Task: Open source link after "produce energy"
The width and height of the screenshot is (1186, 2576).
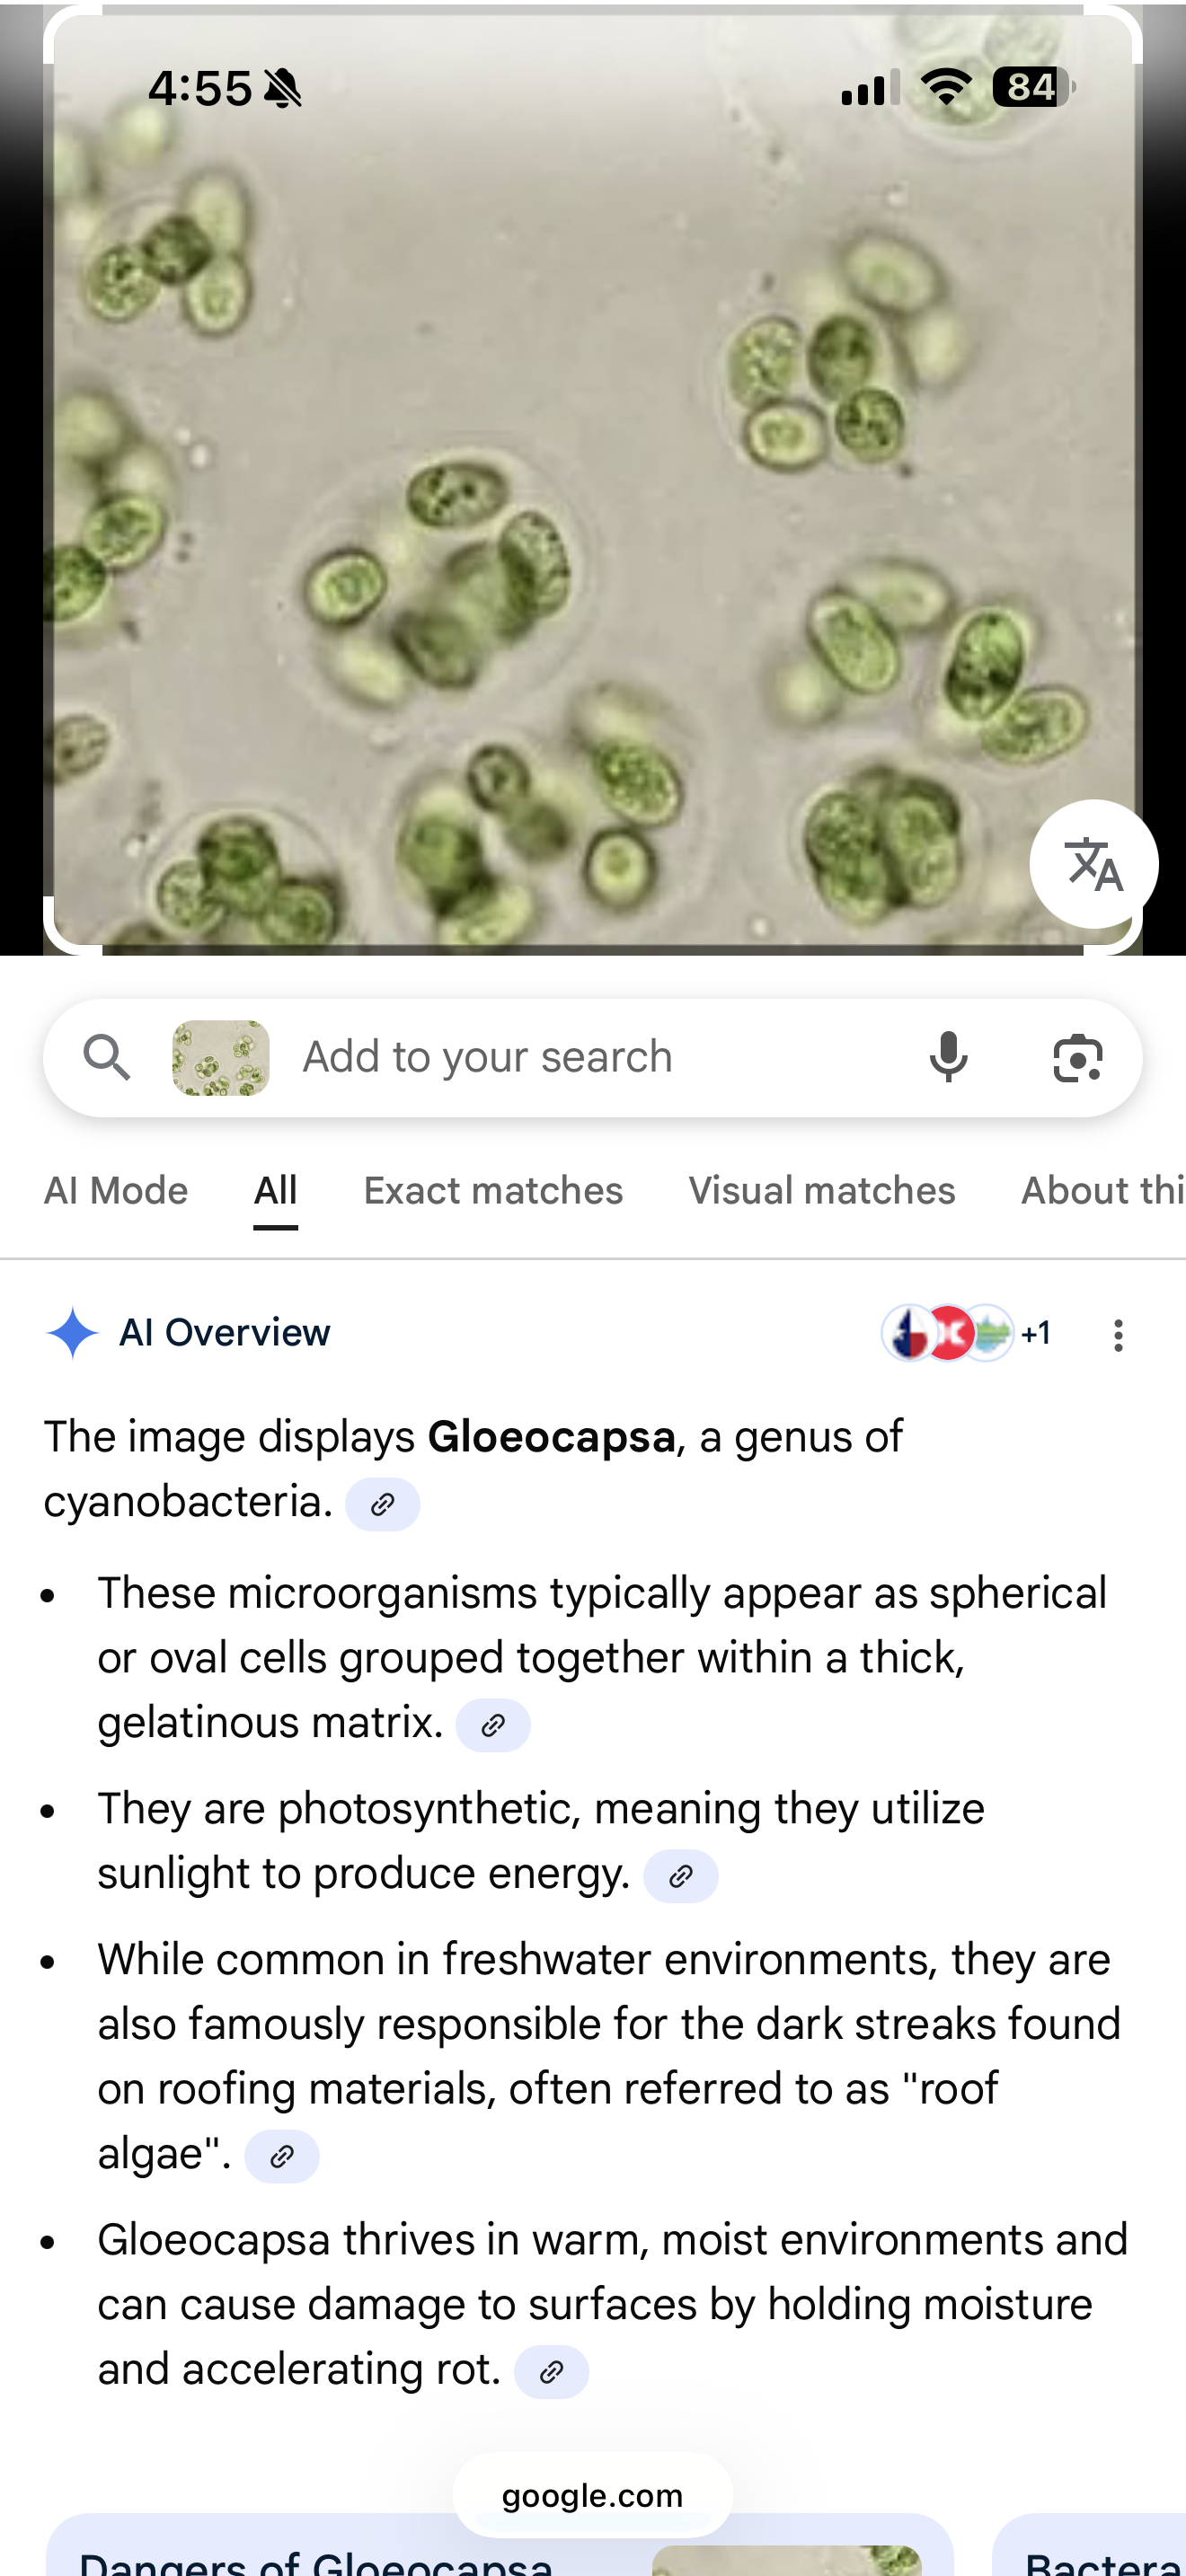Action: 681,1877
